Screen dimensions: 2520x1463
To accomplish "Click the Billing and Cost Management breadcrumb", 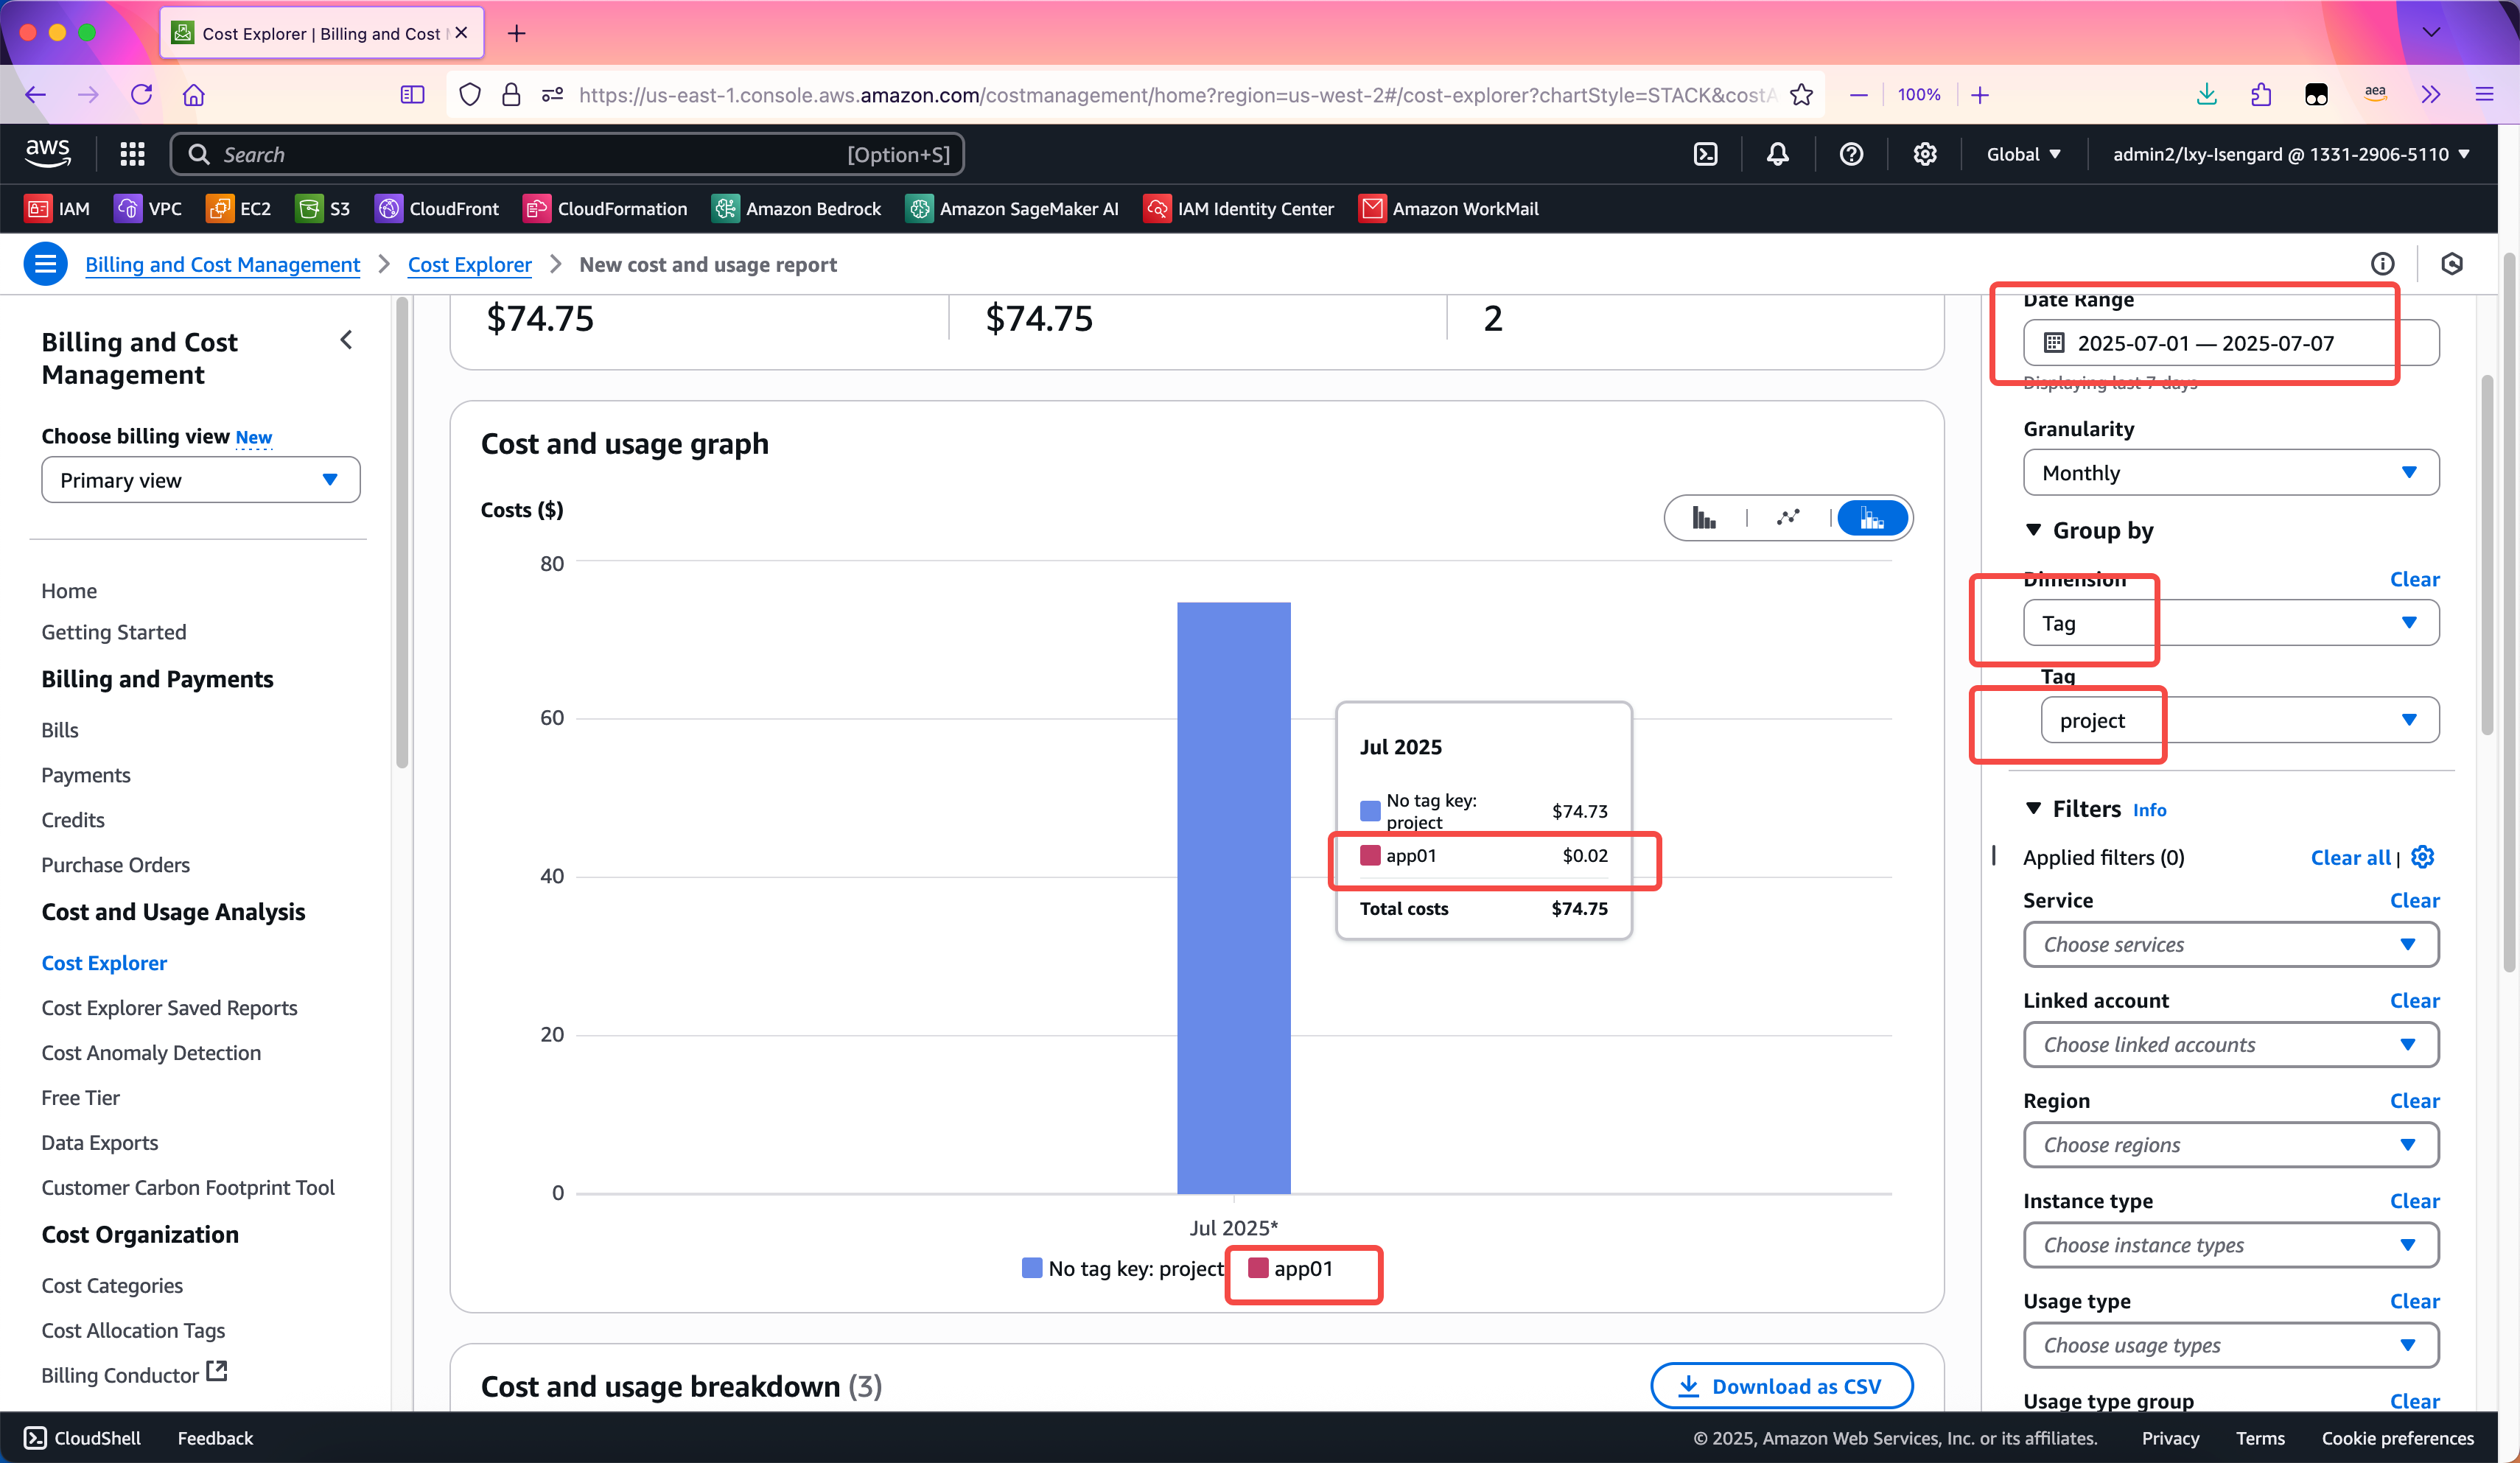I will [222, 264].
